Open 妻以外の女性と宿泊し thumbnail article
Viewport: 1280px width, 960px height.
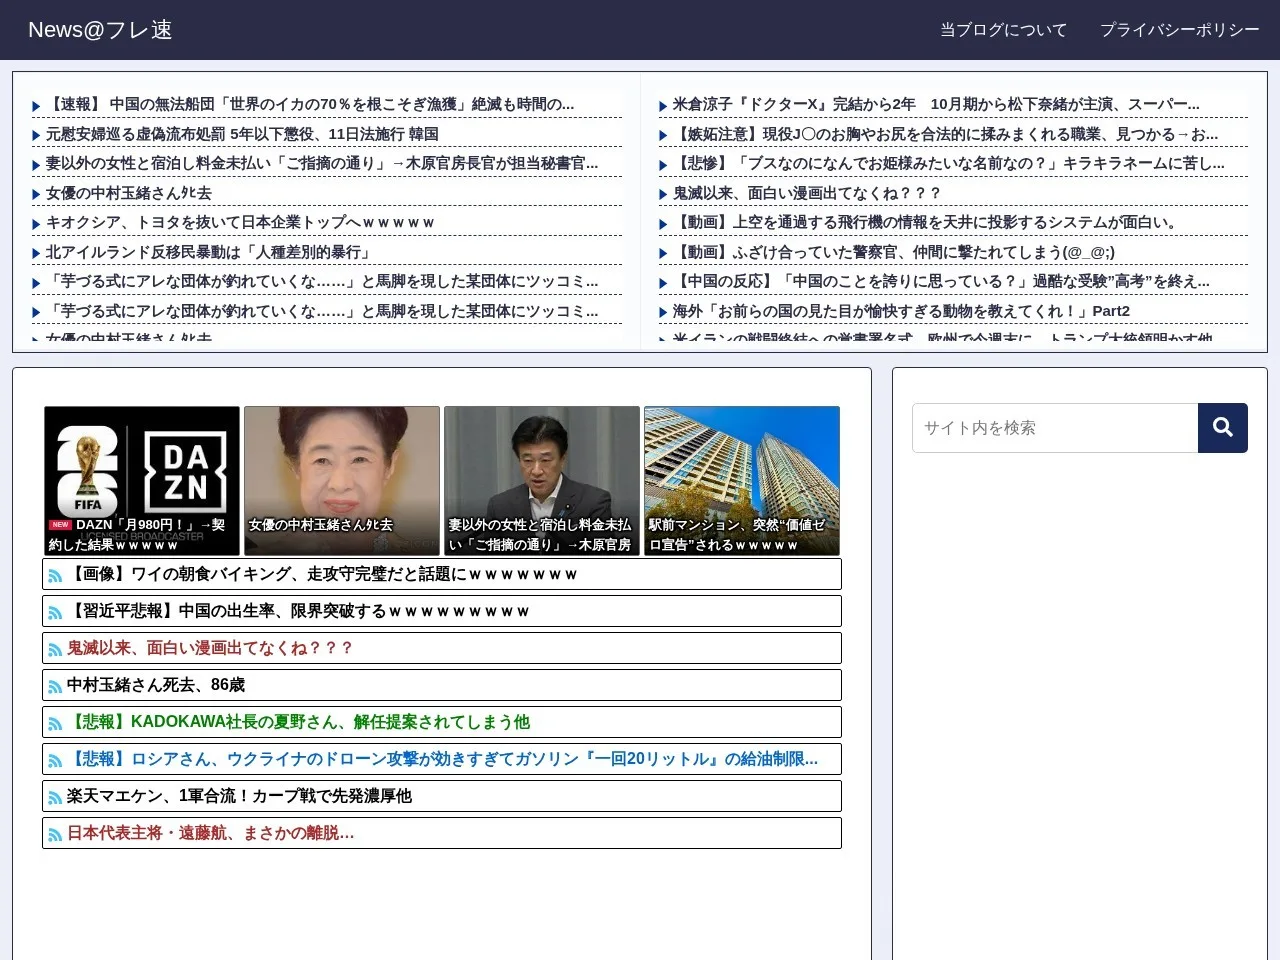pos(542,481)
